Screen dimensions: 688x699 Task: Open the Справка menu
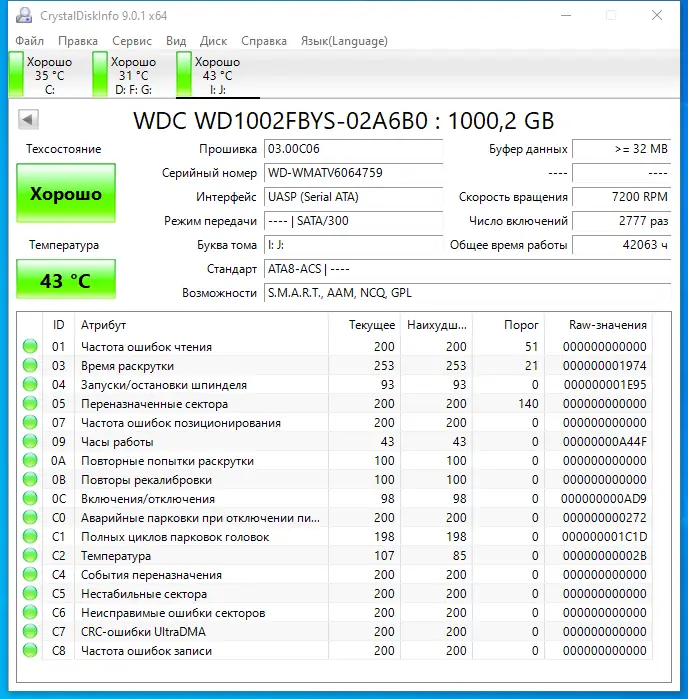(x=264, y=41)
